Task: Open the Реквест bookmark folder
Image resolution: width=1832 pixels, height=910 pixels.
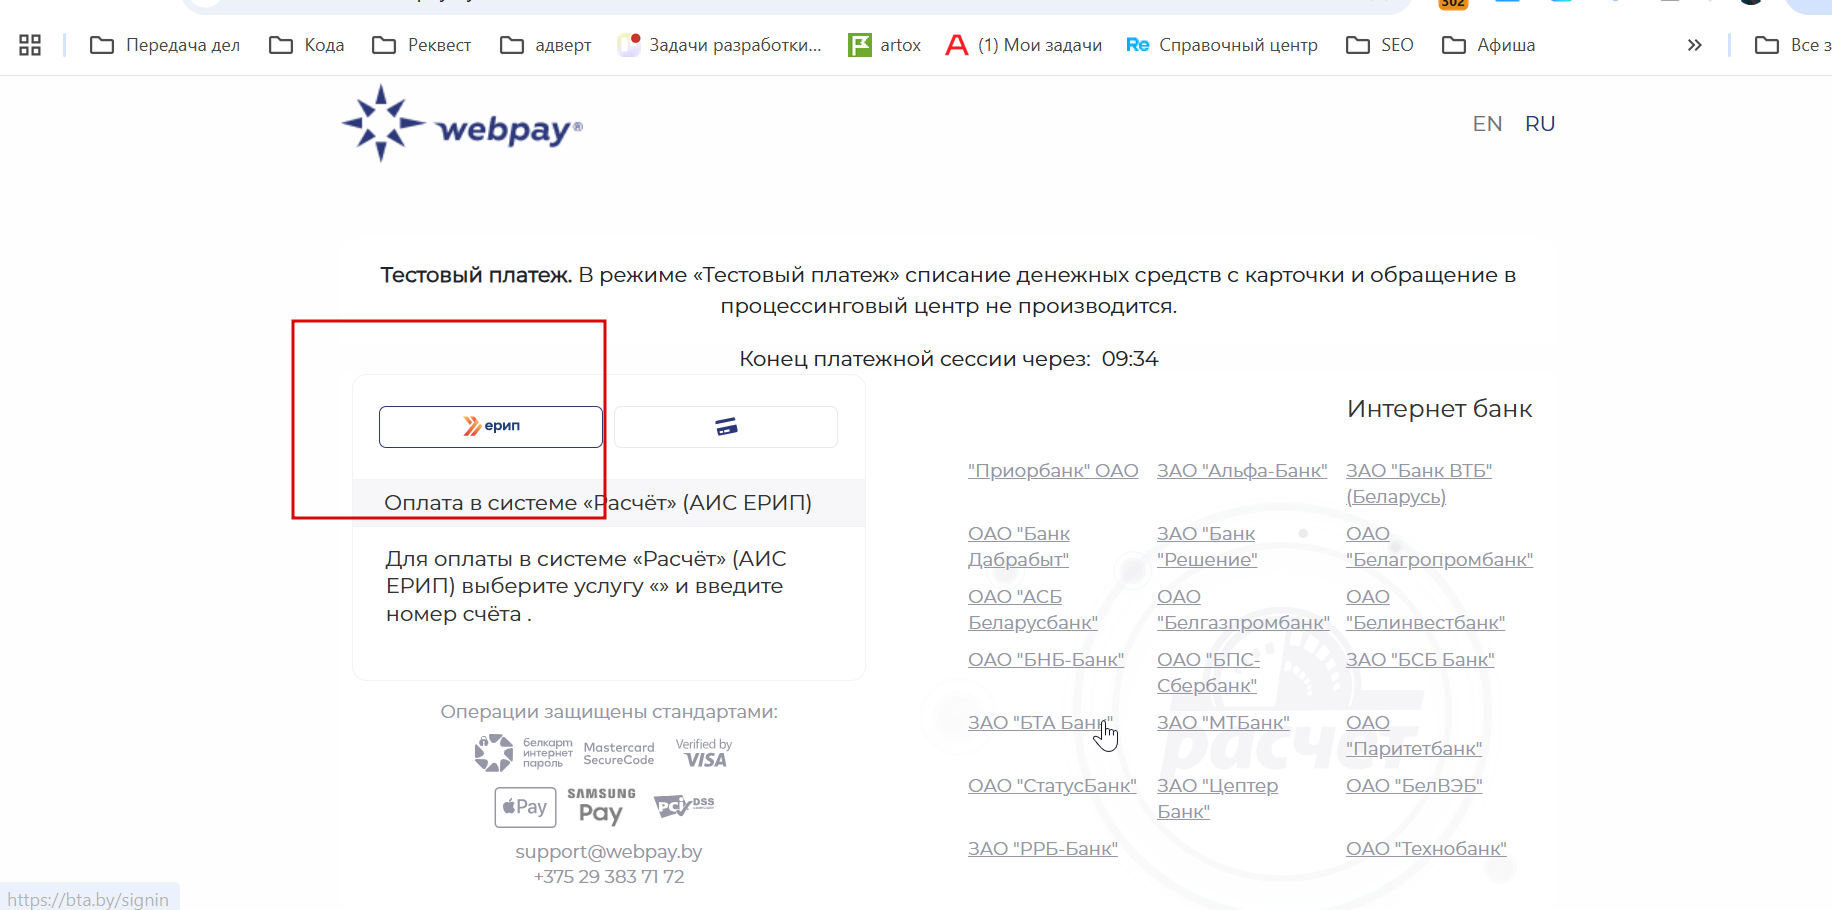Action: pyautogui.click(x=421, y=45)
